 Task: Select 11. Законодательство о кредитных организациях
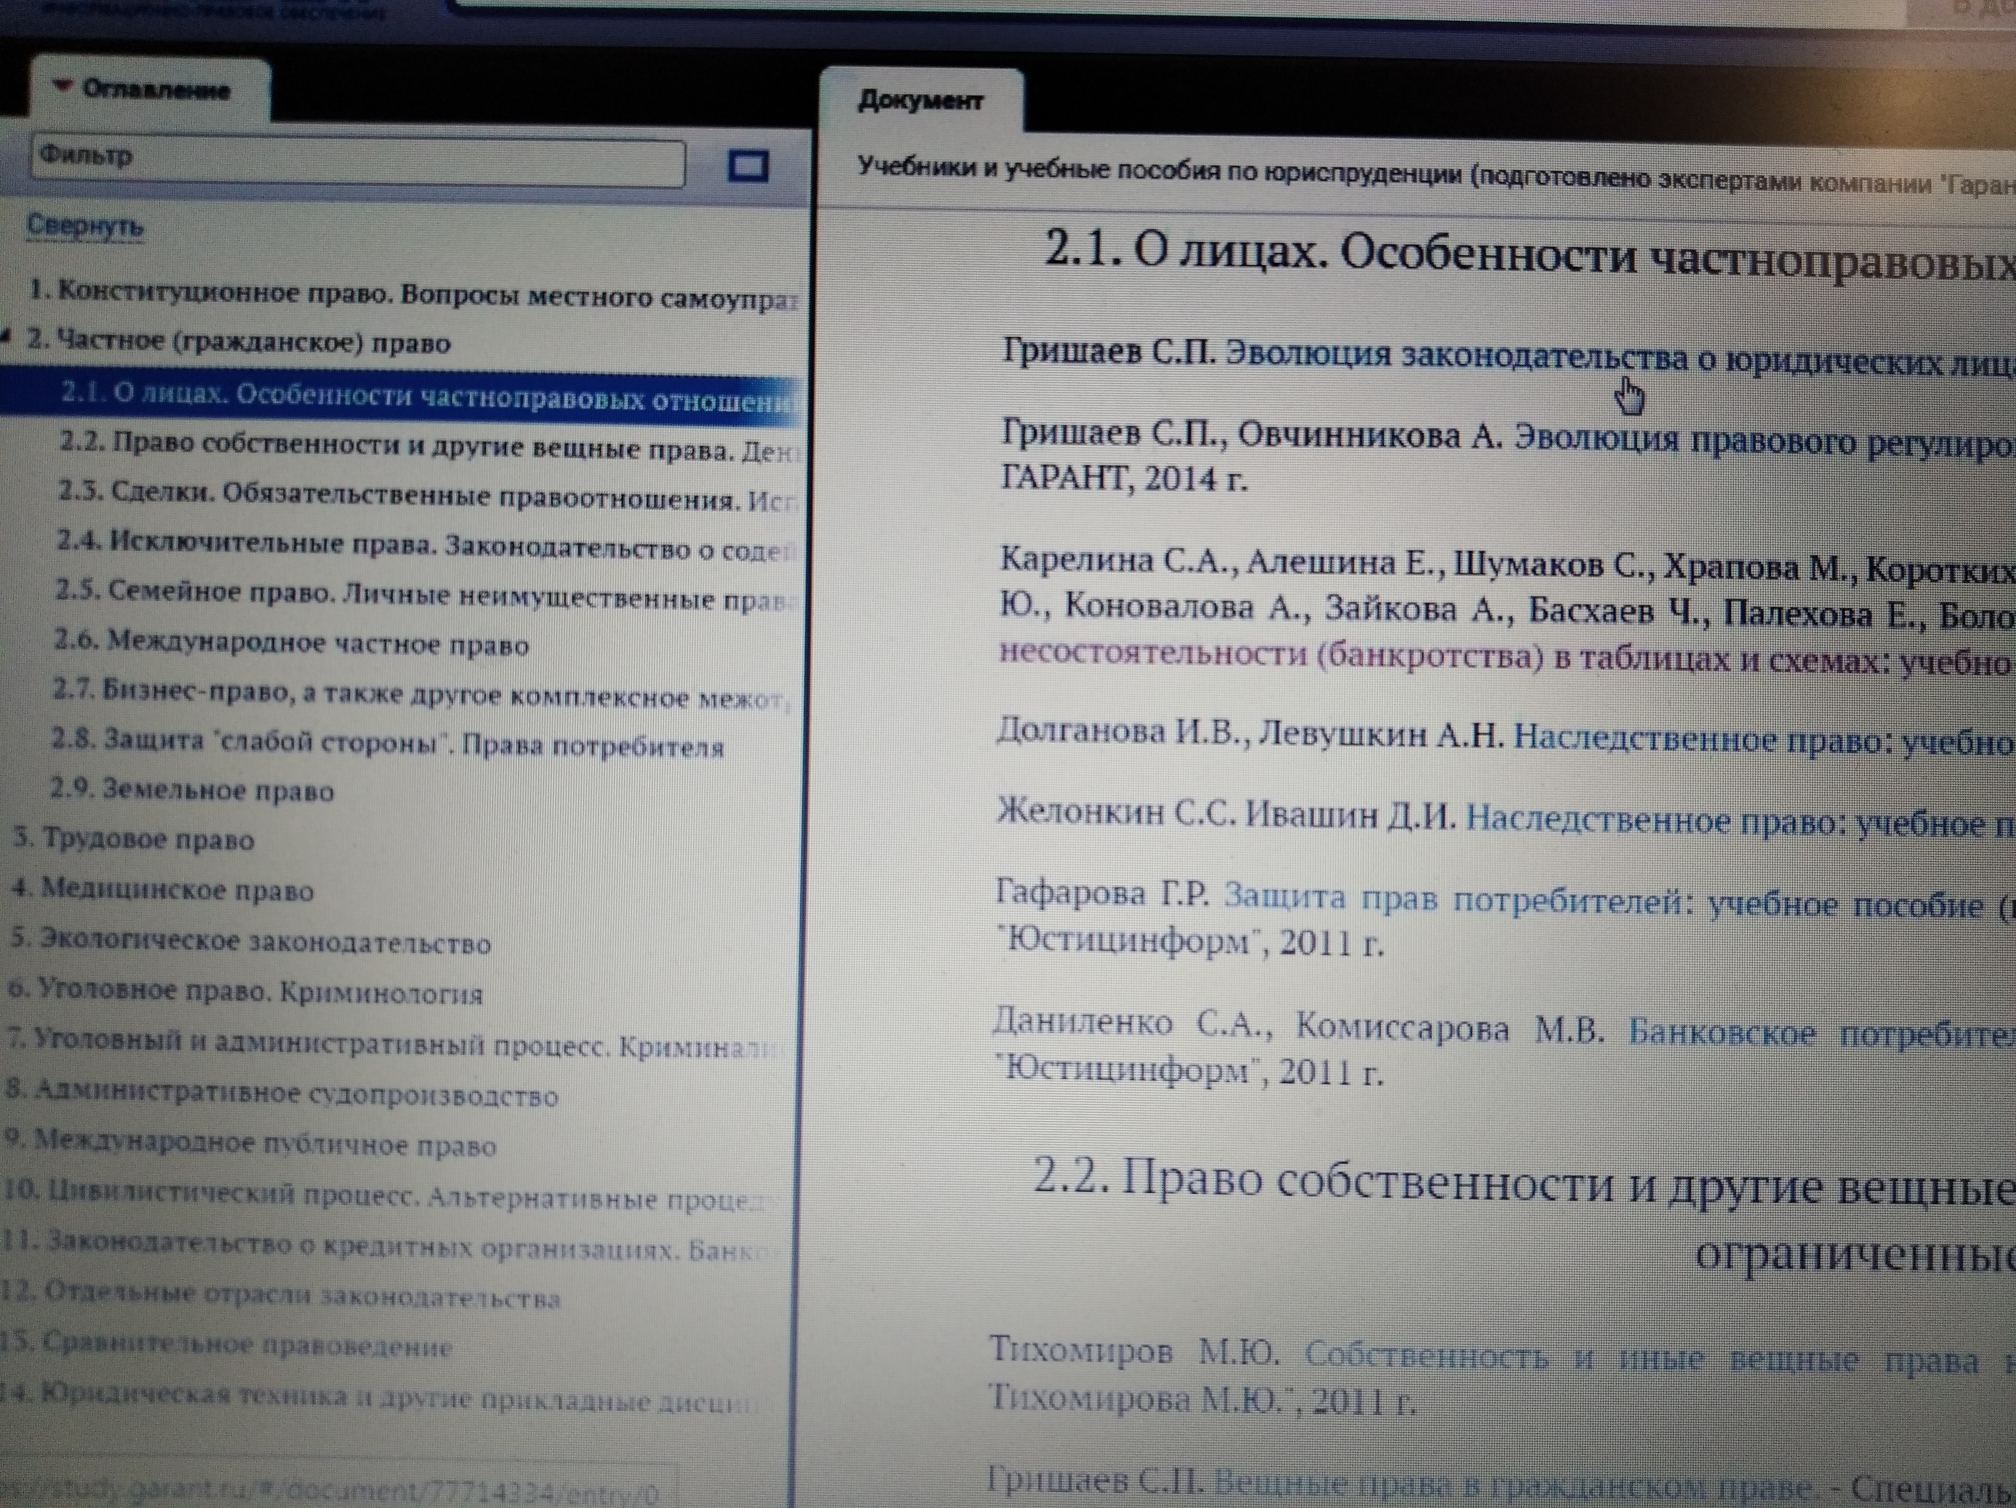coord(390,1246)
